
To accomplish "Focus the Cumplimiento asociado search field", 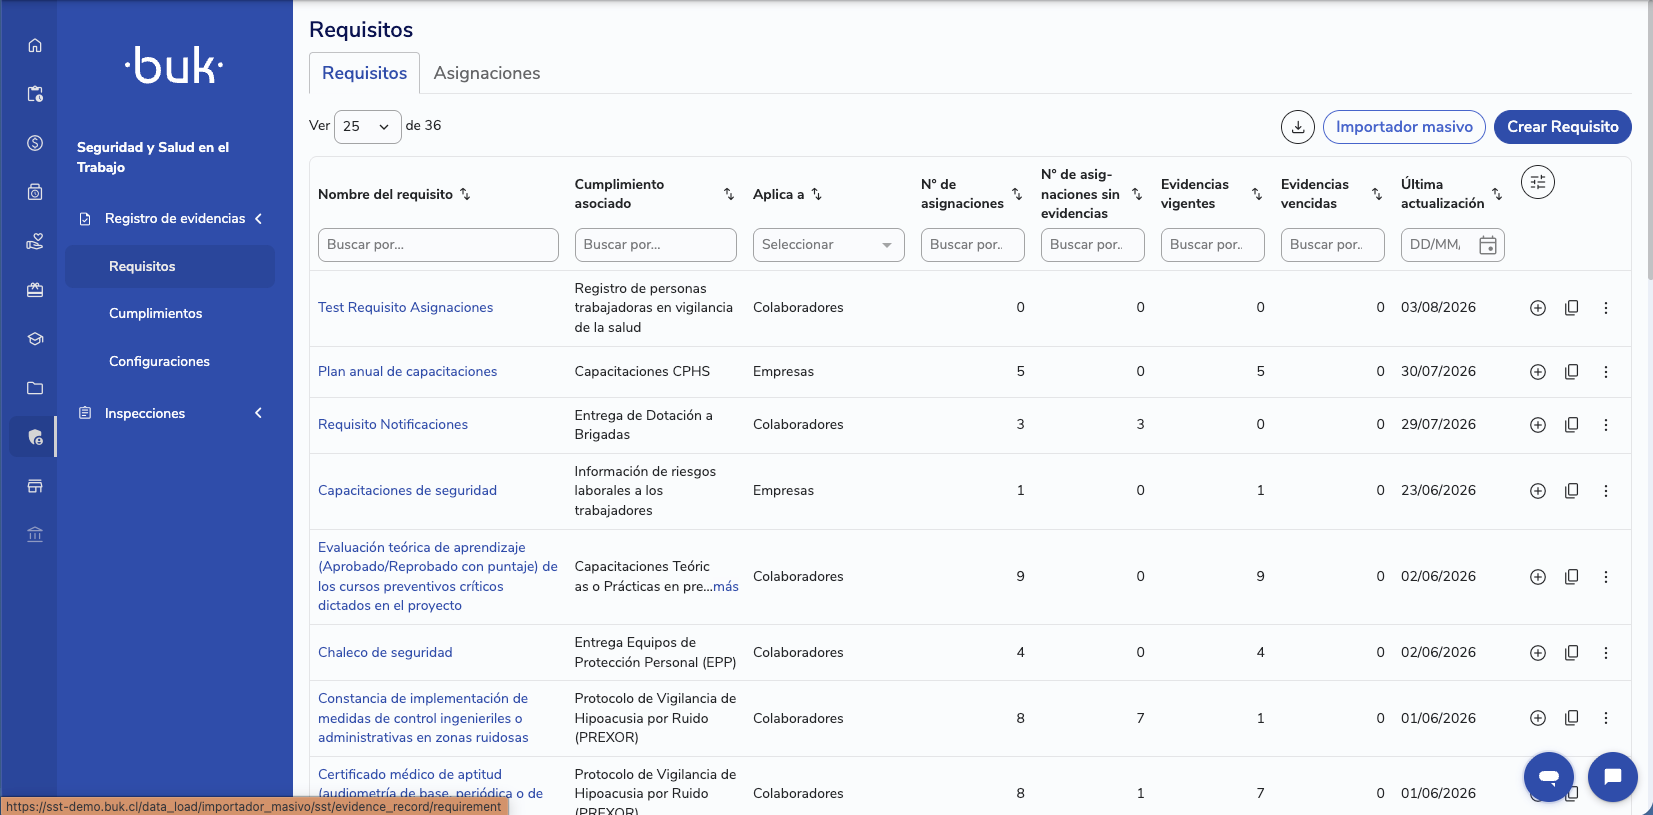I will click(655, 245).
